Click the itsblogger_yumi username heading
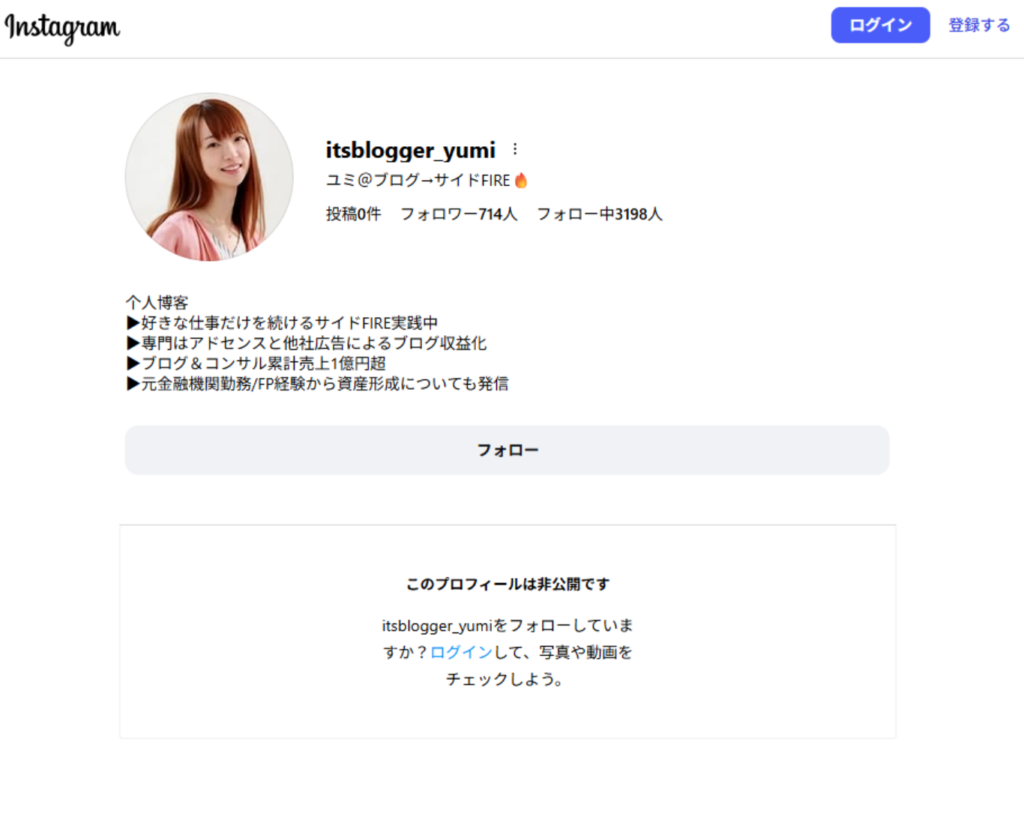Screen dimensions: 1024x820 tap(410, 150)
